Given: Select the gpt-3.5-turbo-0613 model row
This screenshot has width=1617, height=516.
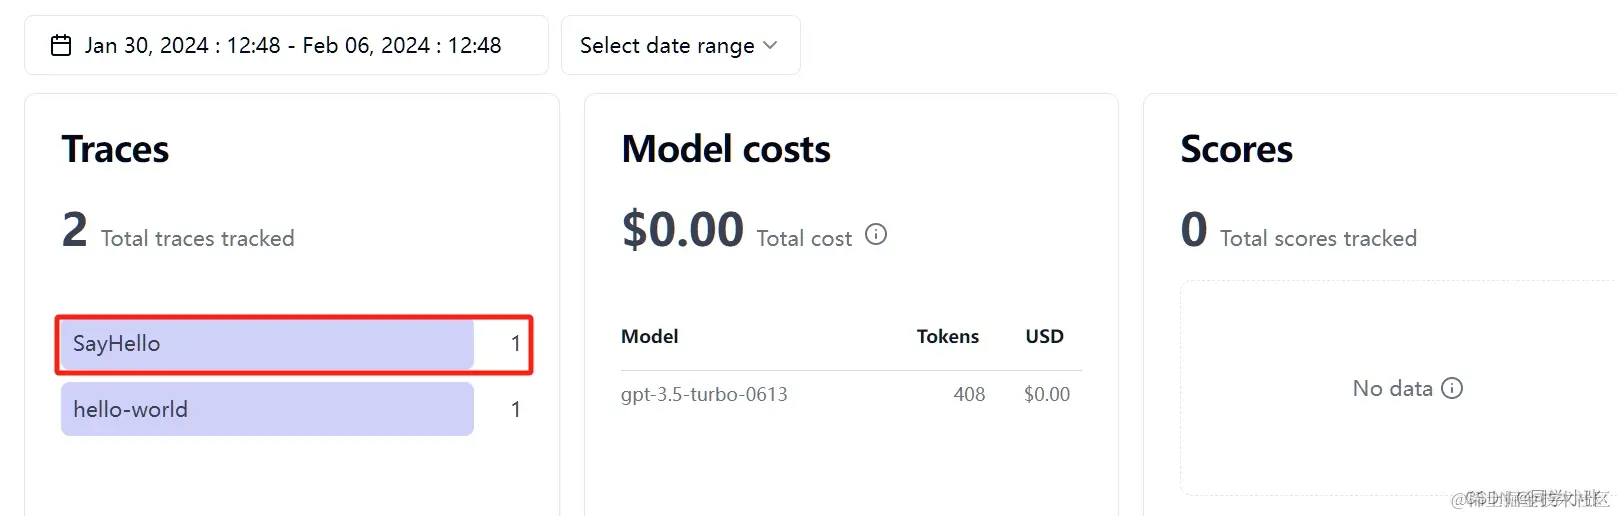Looking at the screenshot, I should click(x=704, y=394).
